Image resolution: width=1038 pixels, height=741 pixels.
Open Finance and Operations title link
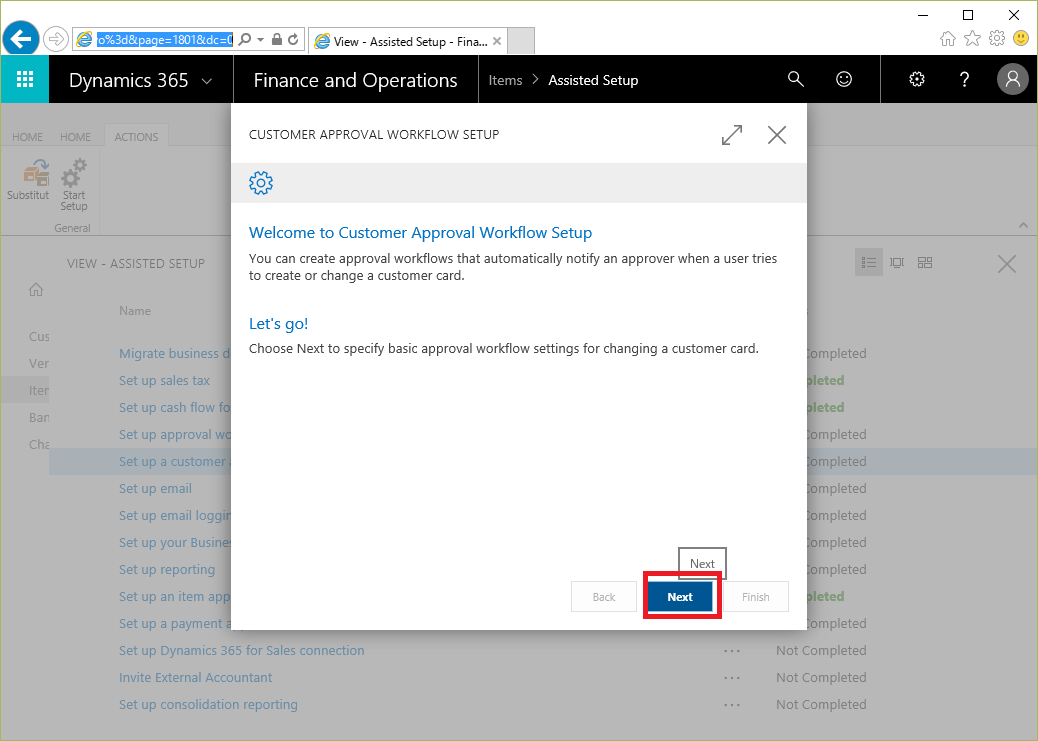(x=355, y=80)
